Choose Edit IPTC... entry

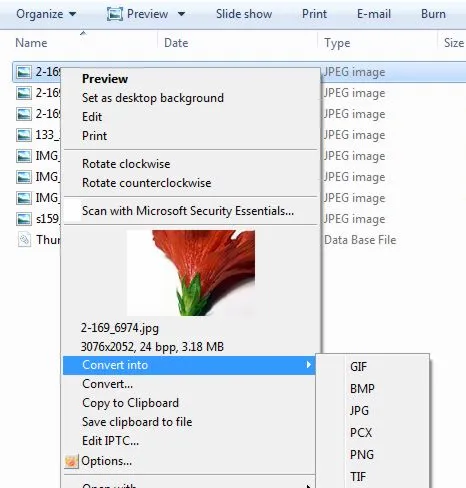pos(110,441)
